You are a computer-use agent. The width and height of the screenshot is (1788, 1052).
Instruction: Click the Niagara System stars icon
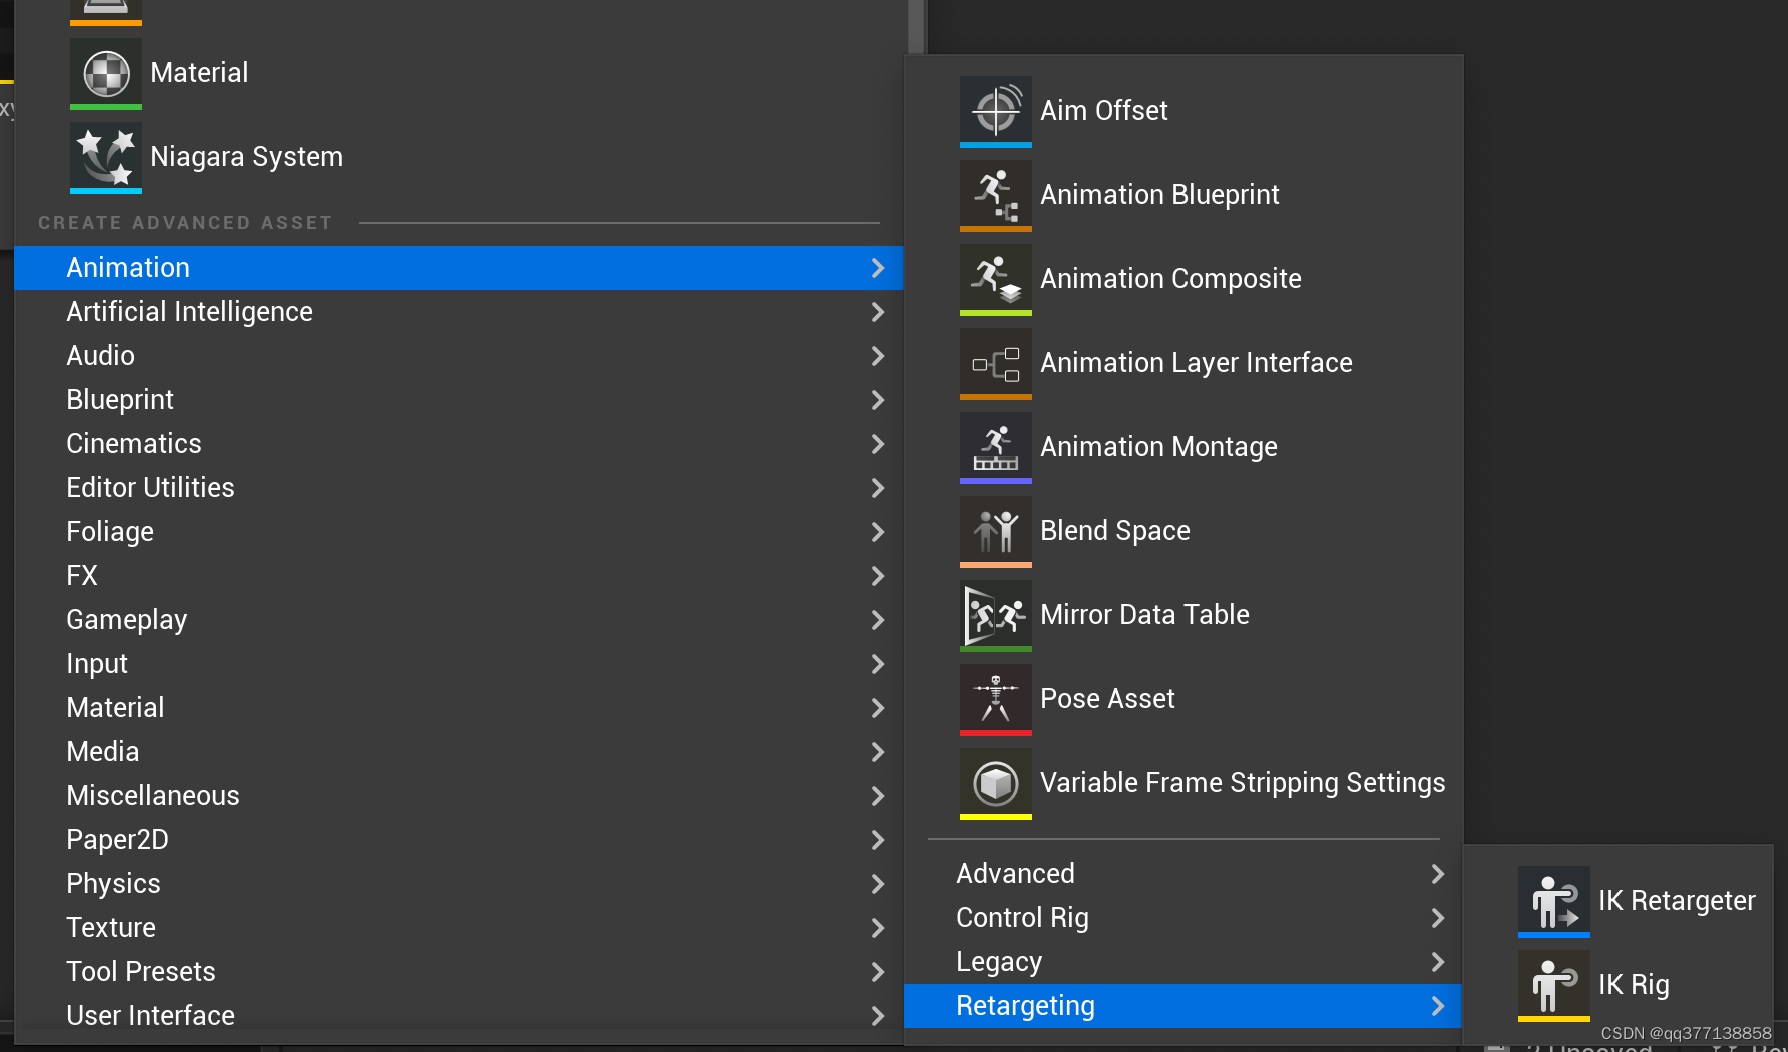click(106, 157)
